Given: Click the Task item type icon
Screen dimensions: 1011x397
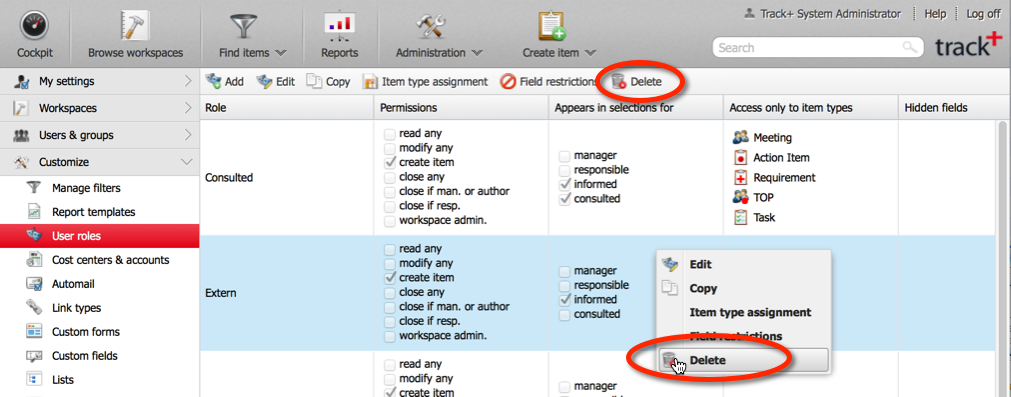Looking at the screenshot, I should [741, 217].
